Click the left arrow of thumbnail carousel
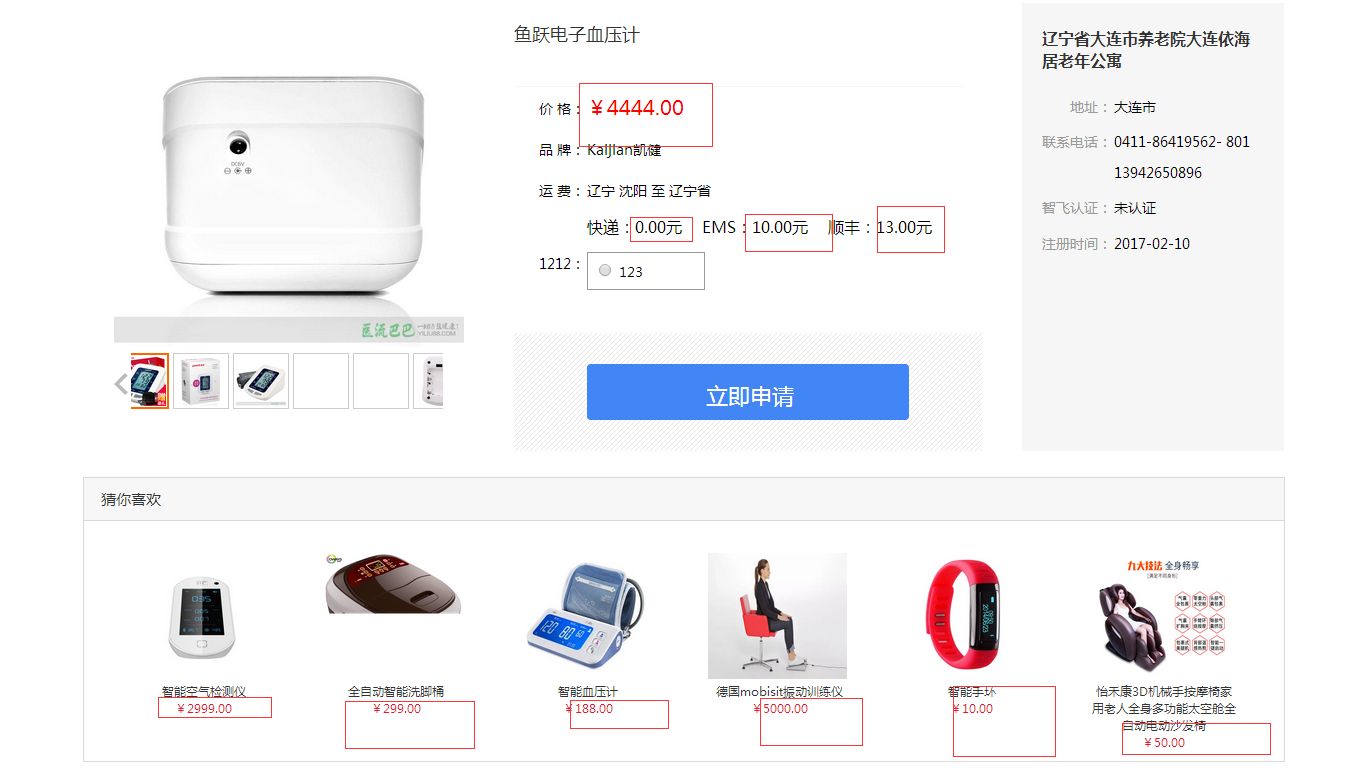1349x771 pixels. pos(121,383)
